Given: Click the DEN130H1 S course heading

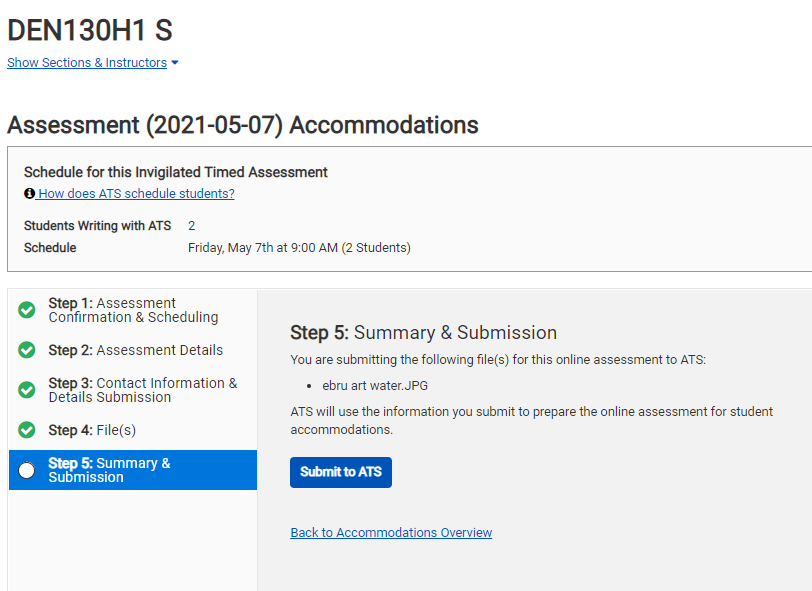Looking at the screenshot, I should [90, 30].
